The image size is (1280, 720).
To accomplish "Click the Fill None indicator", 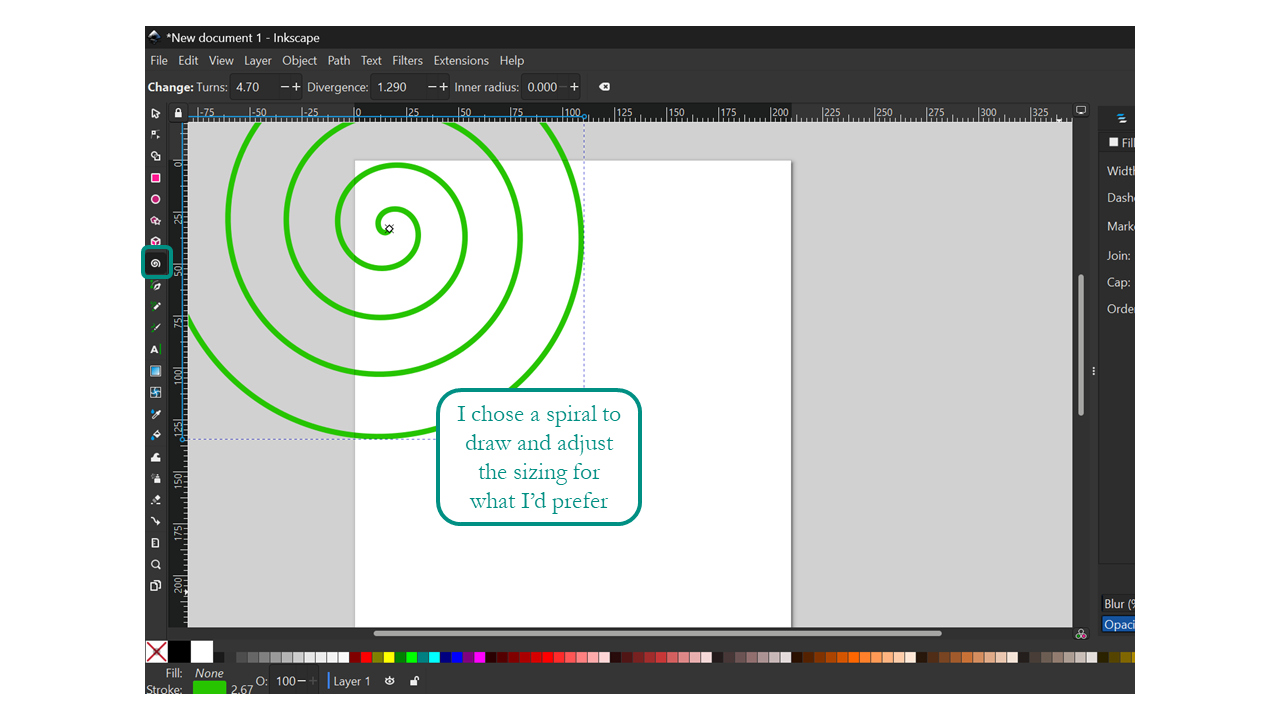I will tap(209, 673).
